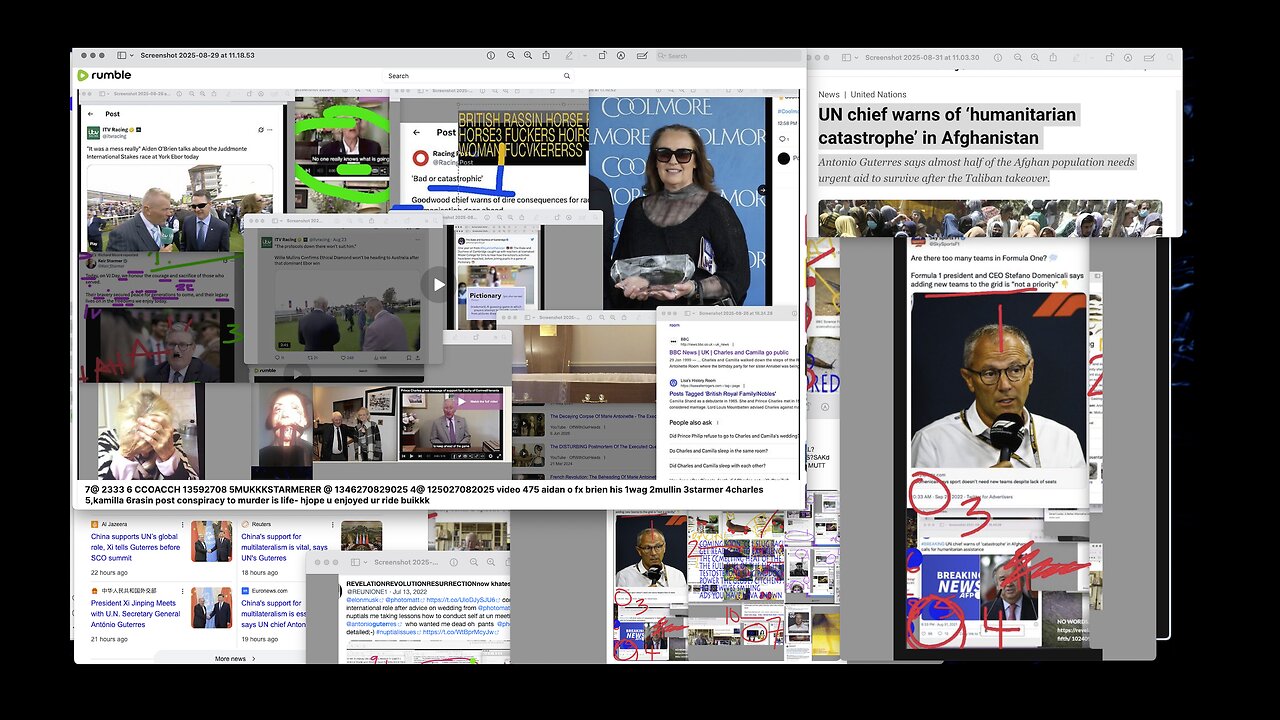1280x720 pixels.
Task: Zoom out in 11.03.30 Preview window
Action: (1017, 58)
